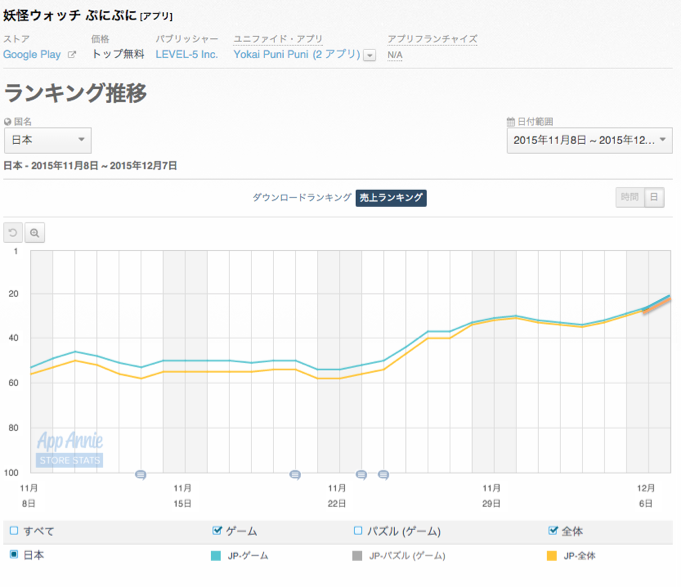Image resolution: width=681 pixels, height=588 pixels.
Task: Select the 売上ランキング tab
Action: click(x=391, y=198)
